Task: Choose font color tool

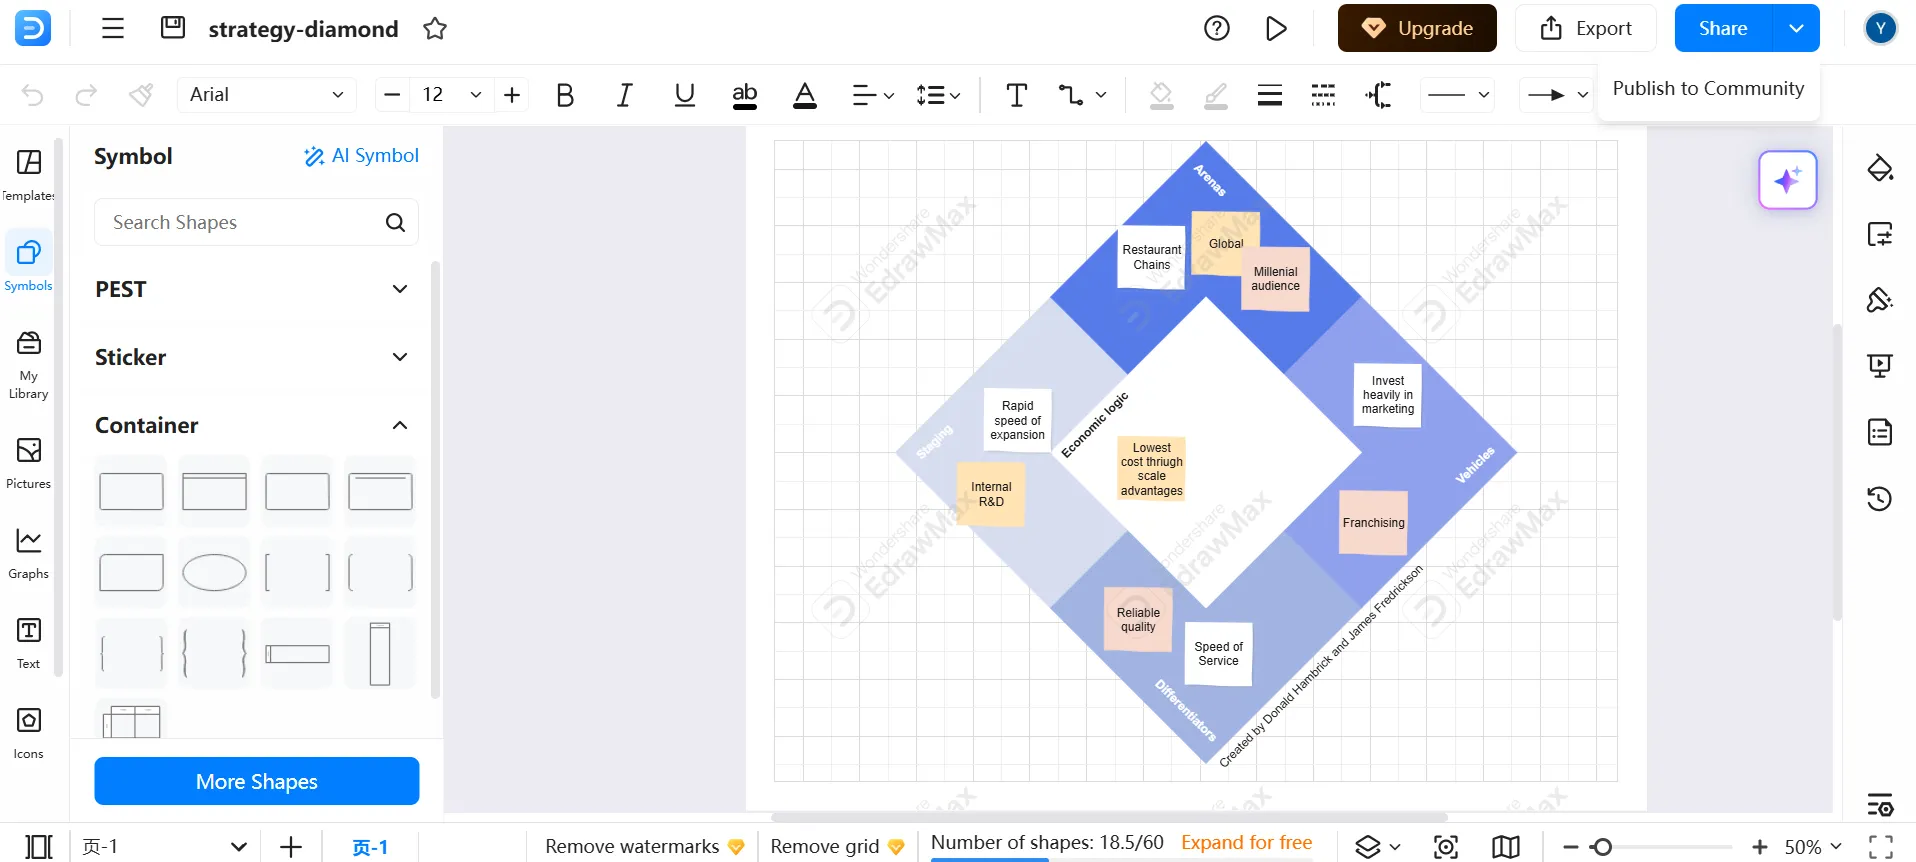Action: pyautogui.click(x=805, y=95)
